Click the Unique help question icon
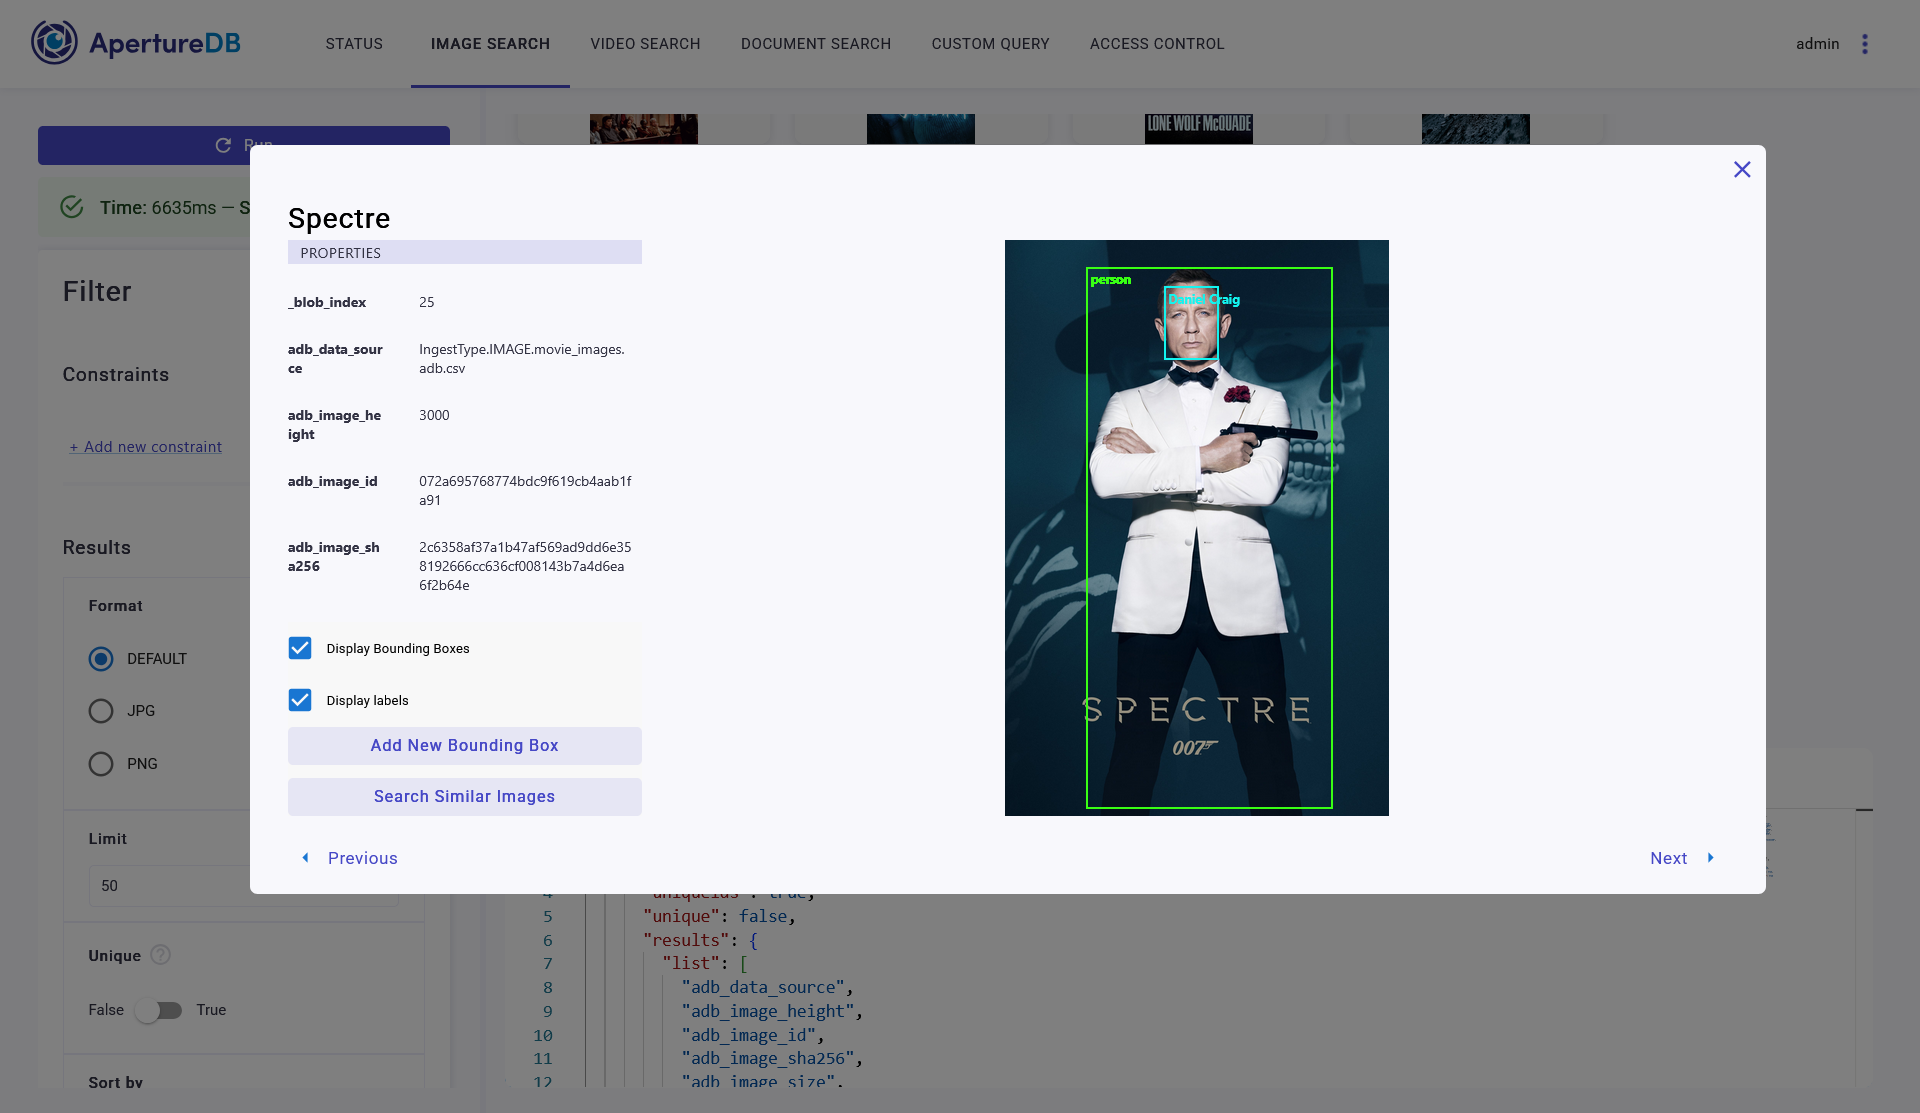Screen dimensions: 1920x1113 [160, 955]
